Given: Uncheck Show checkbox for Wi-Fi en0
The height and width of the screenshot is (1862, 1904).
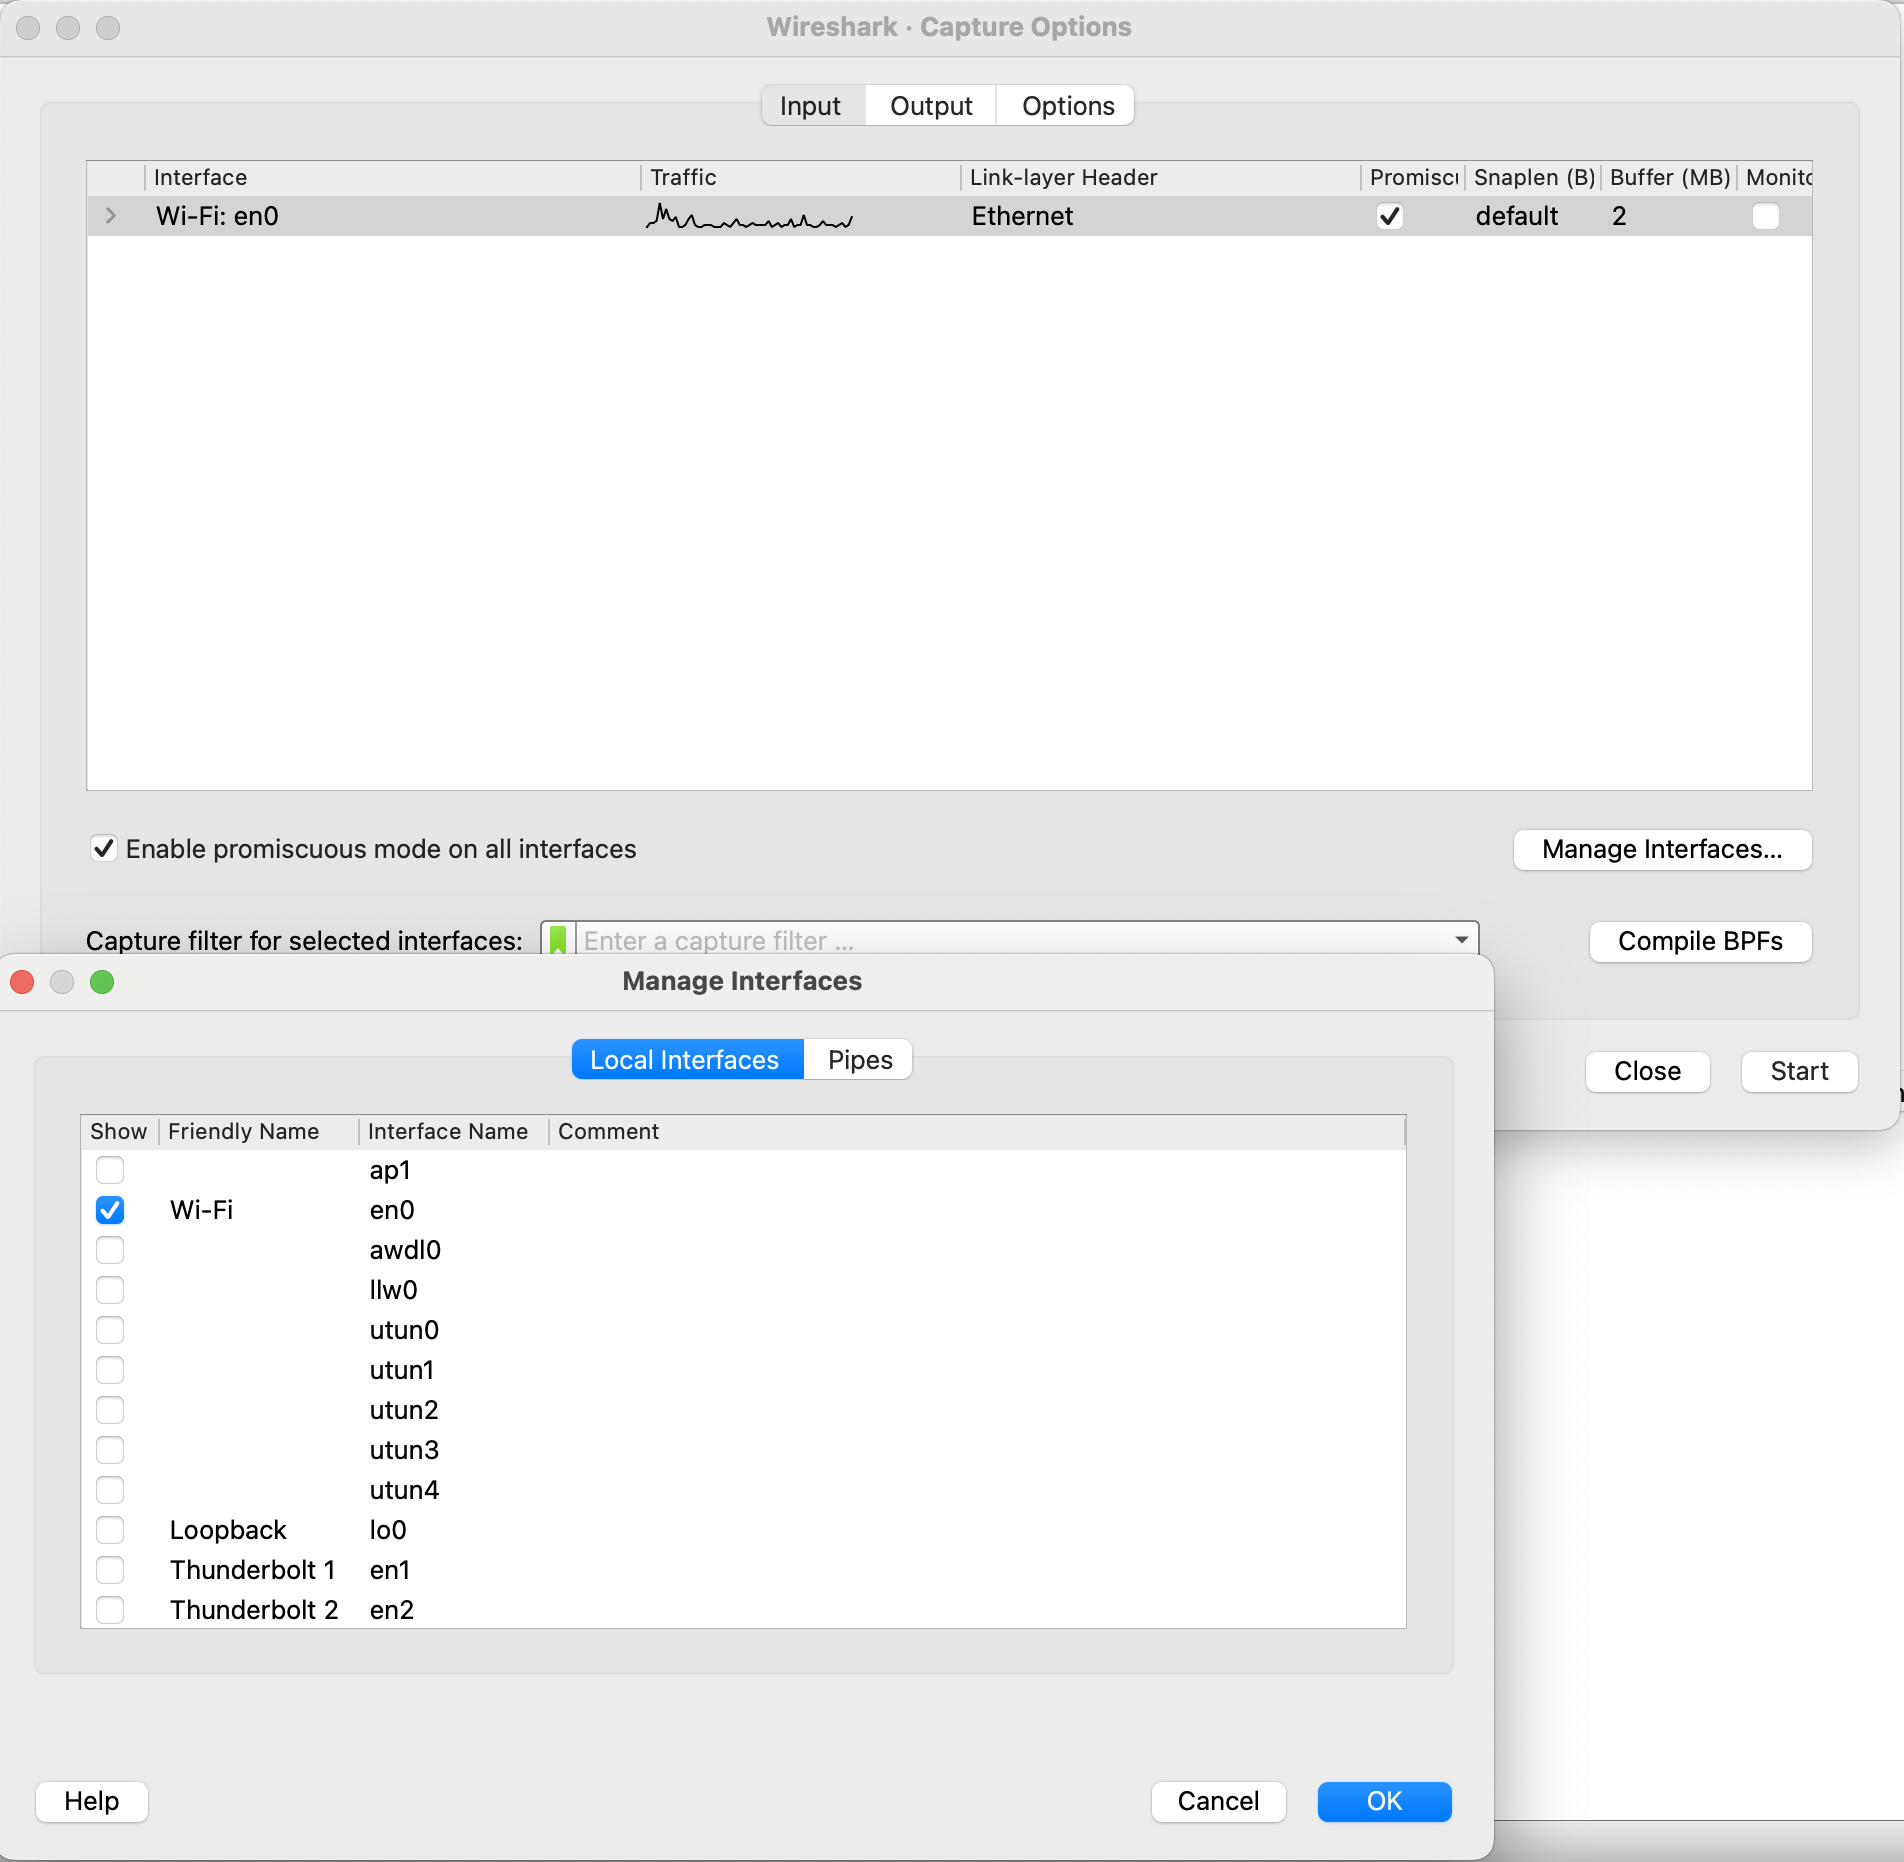Looking at the screenshot, I should 110,1210.
